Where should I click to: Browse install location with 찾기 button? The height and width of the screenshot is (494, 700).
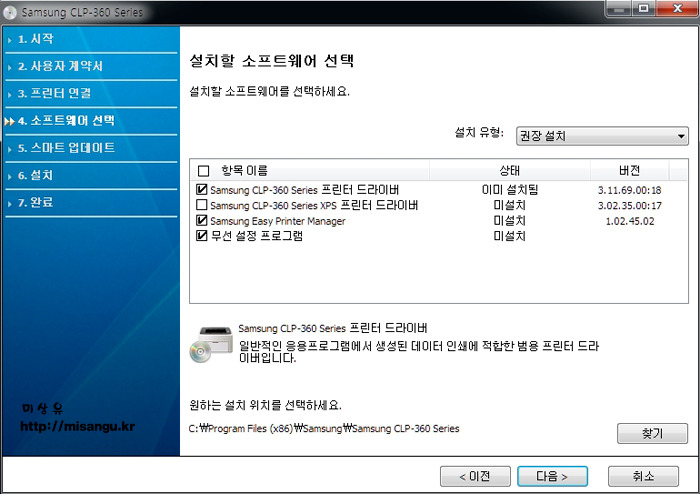652,433
